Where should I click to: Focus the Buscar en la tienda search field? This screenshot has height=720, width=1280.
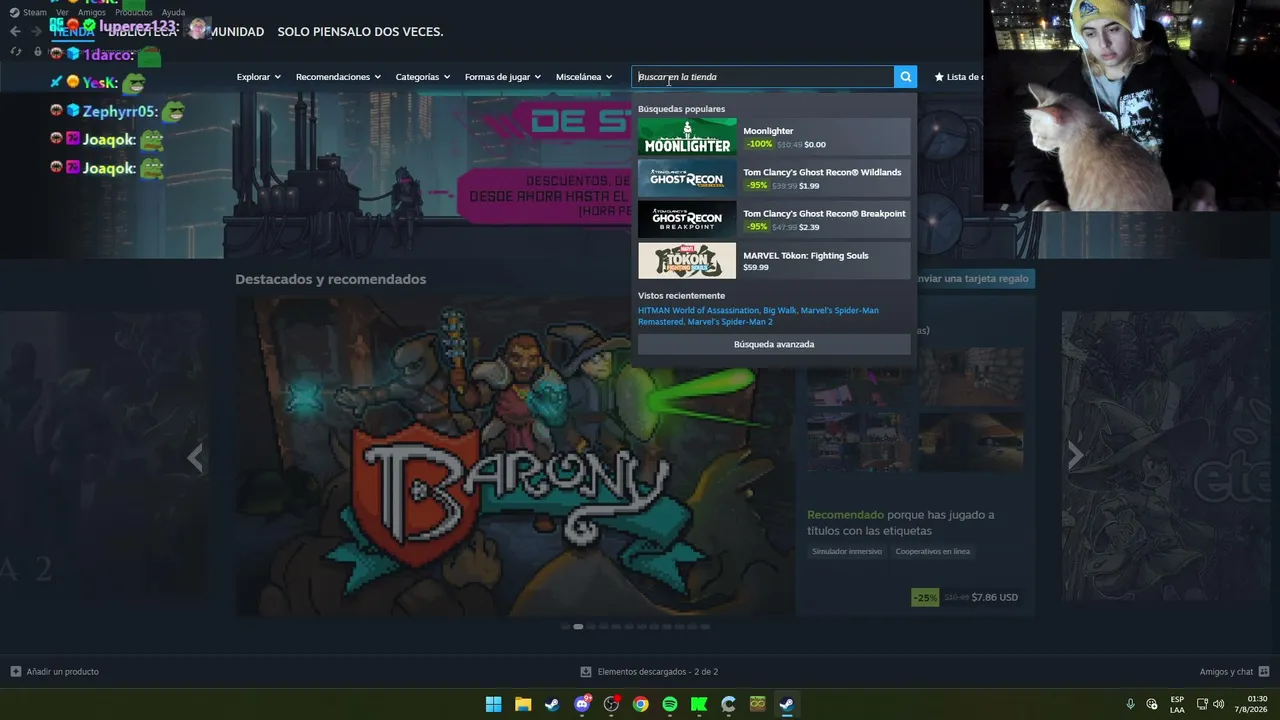click(x=763, y=77)
